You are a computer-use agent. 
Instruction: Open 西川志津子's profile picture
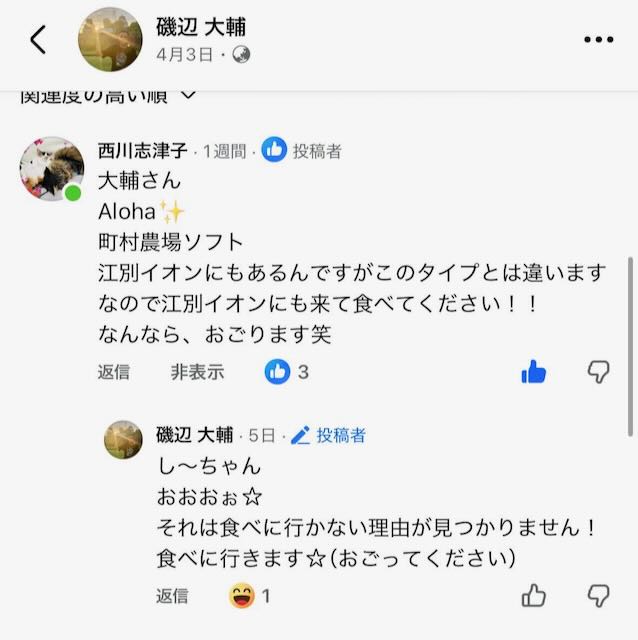51,168
